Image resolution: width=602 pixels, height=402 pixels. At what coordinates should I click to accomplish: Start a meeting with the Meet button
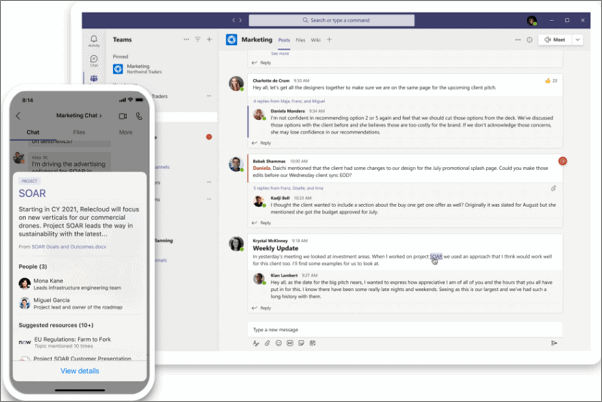point(555,40)
